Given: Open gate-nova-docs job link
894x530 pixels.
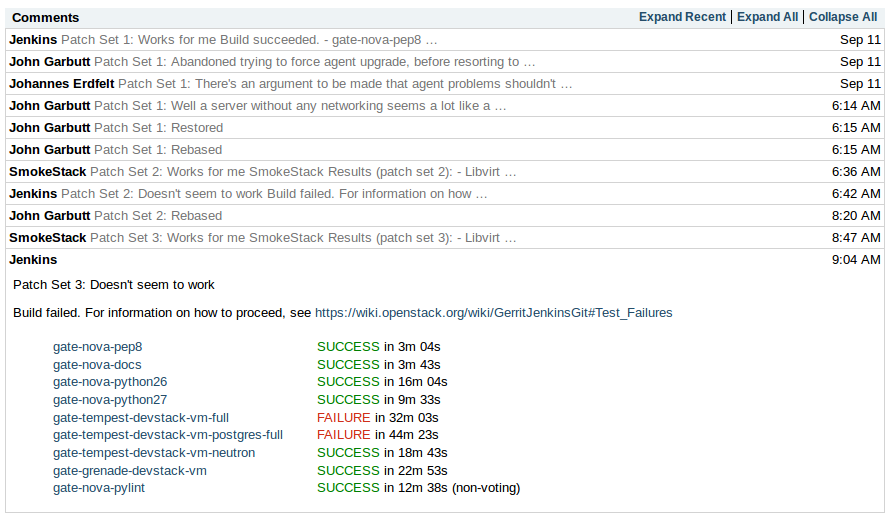Looking at the screenshot, I should click(97, 365).
